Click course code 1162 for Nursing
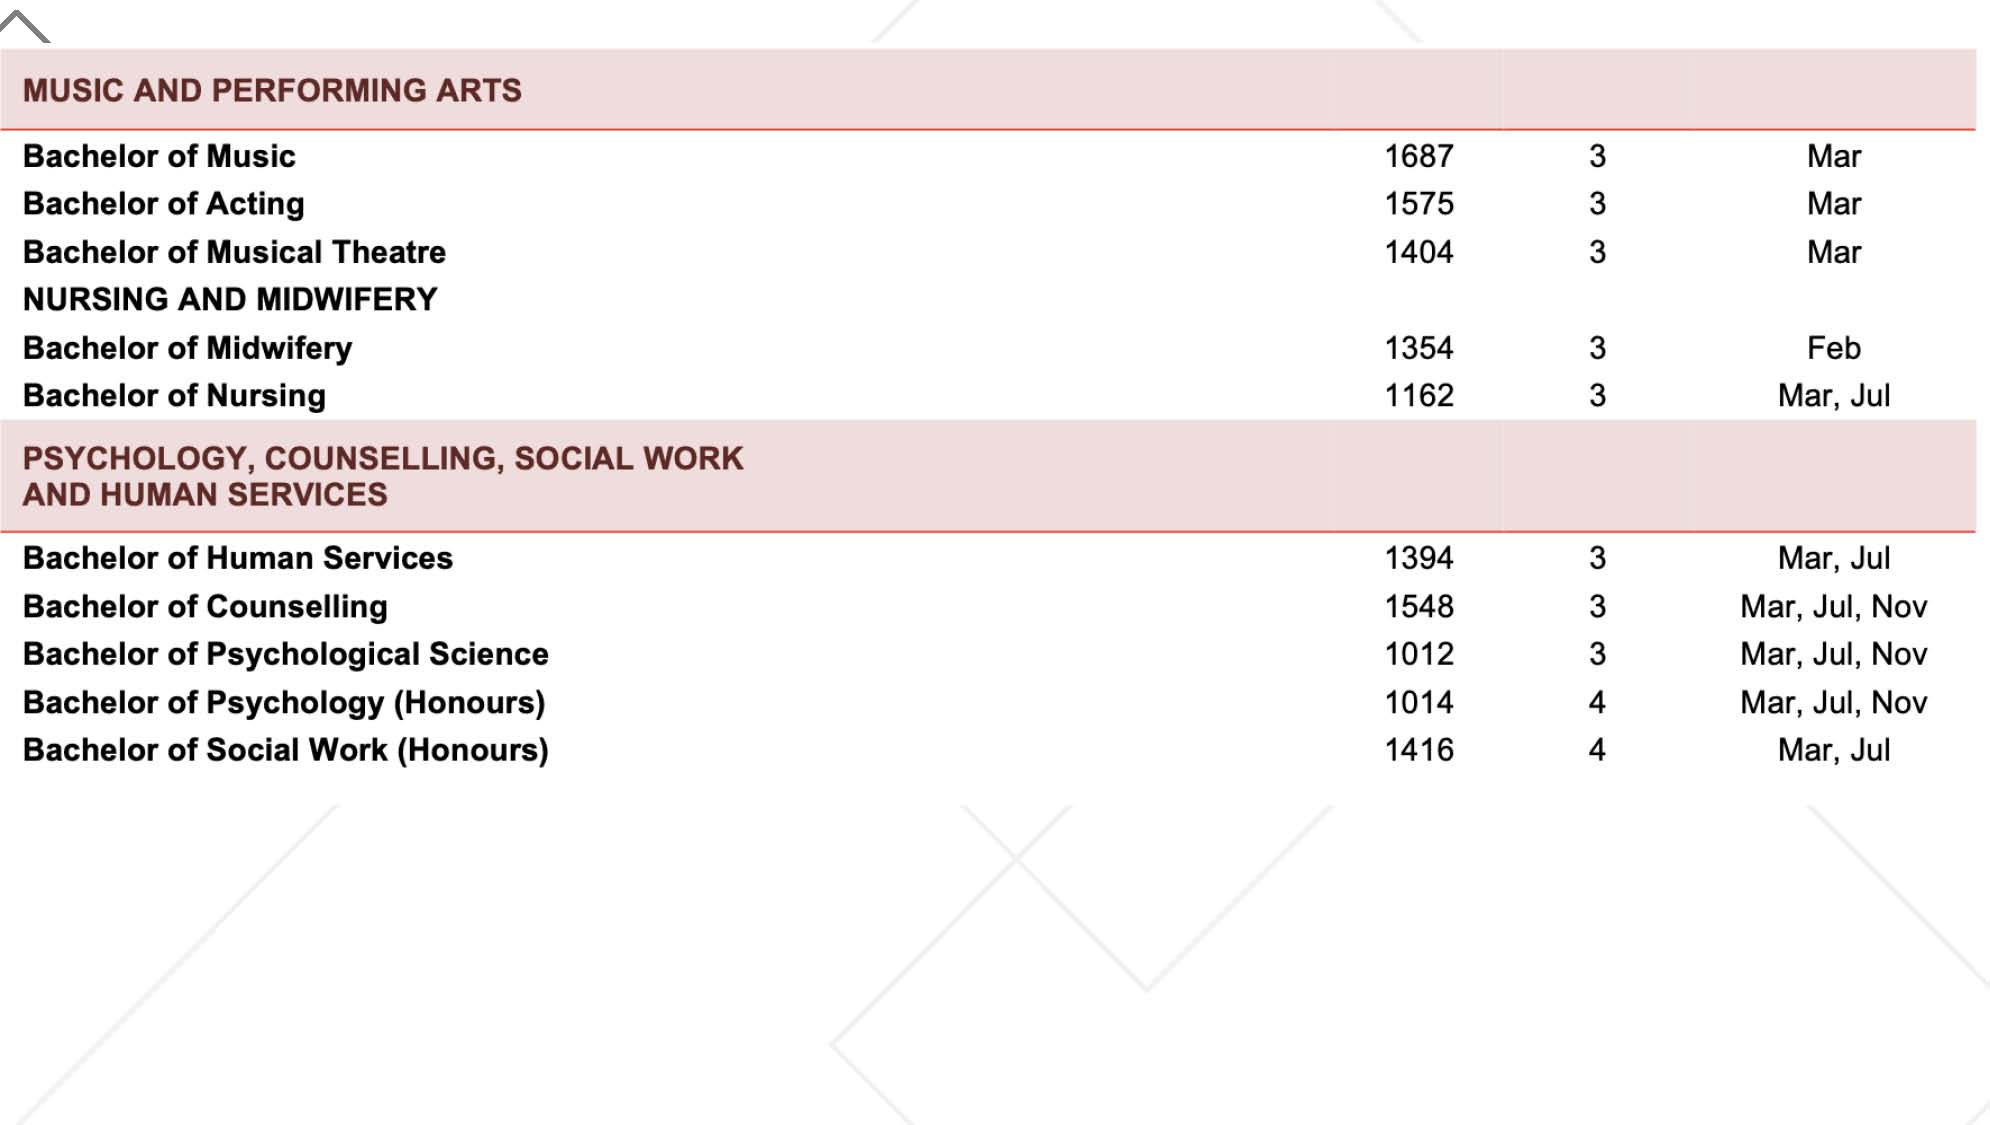This screenshot has height=1125, width=1990. [1418, 396]
